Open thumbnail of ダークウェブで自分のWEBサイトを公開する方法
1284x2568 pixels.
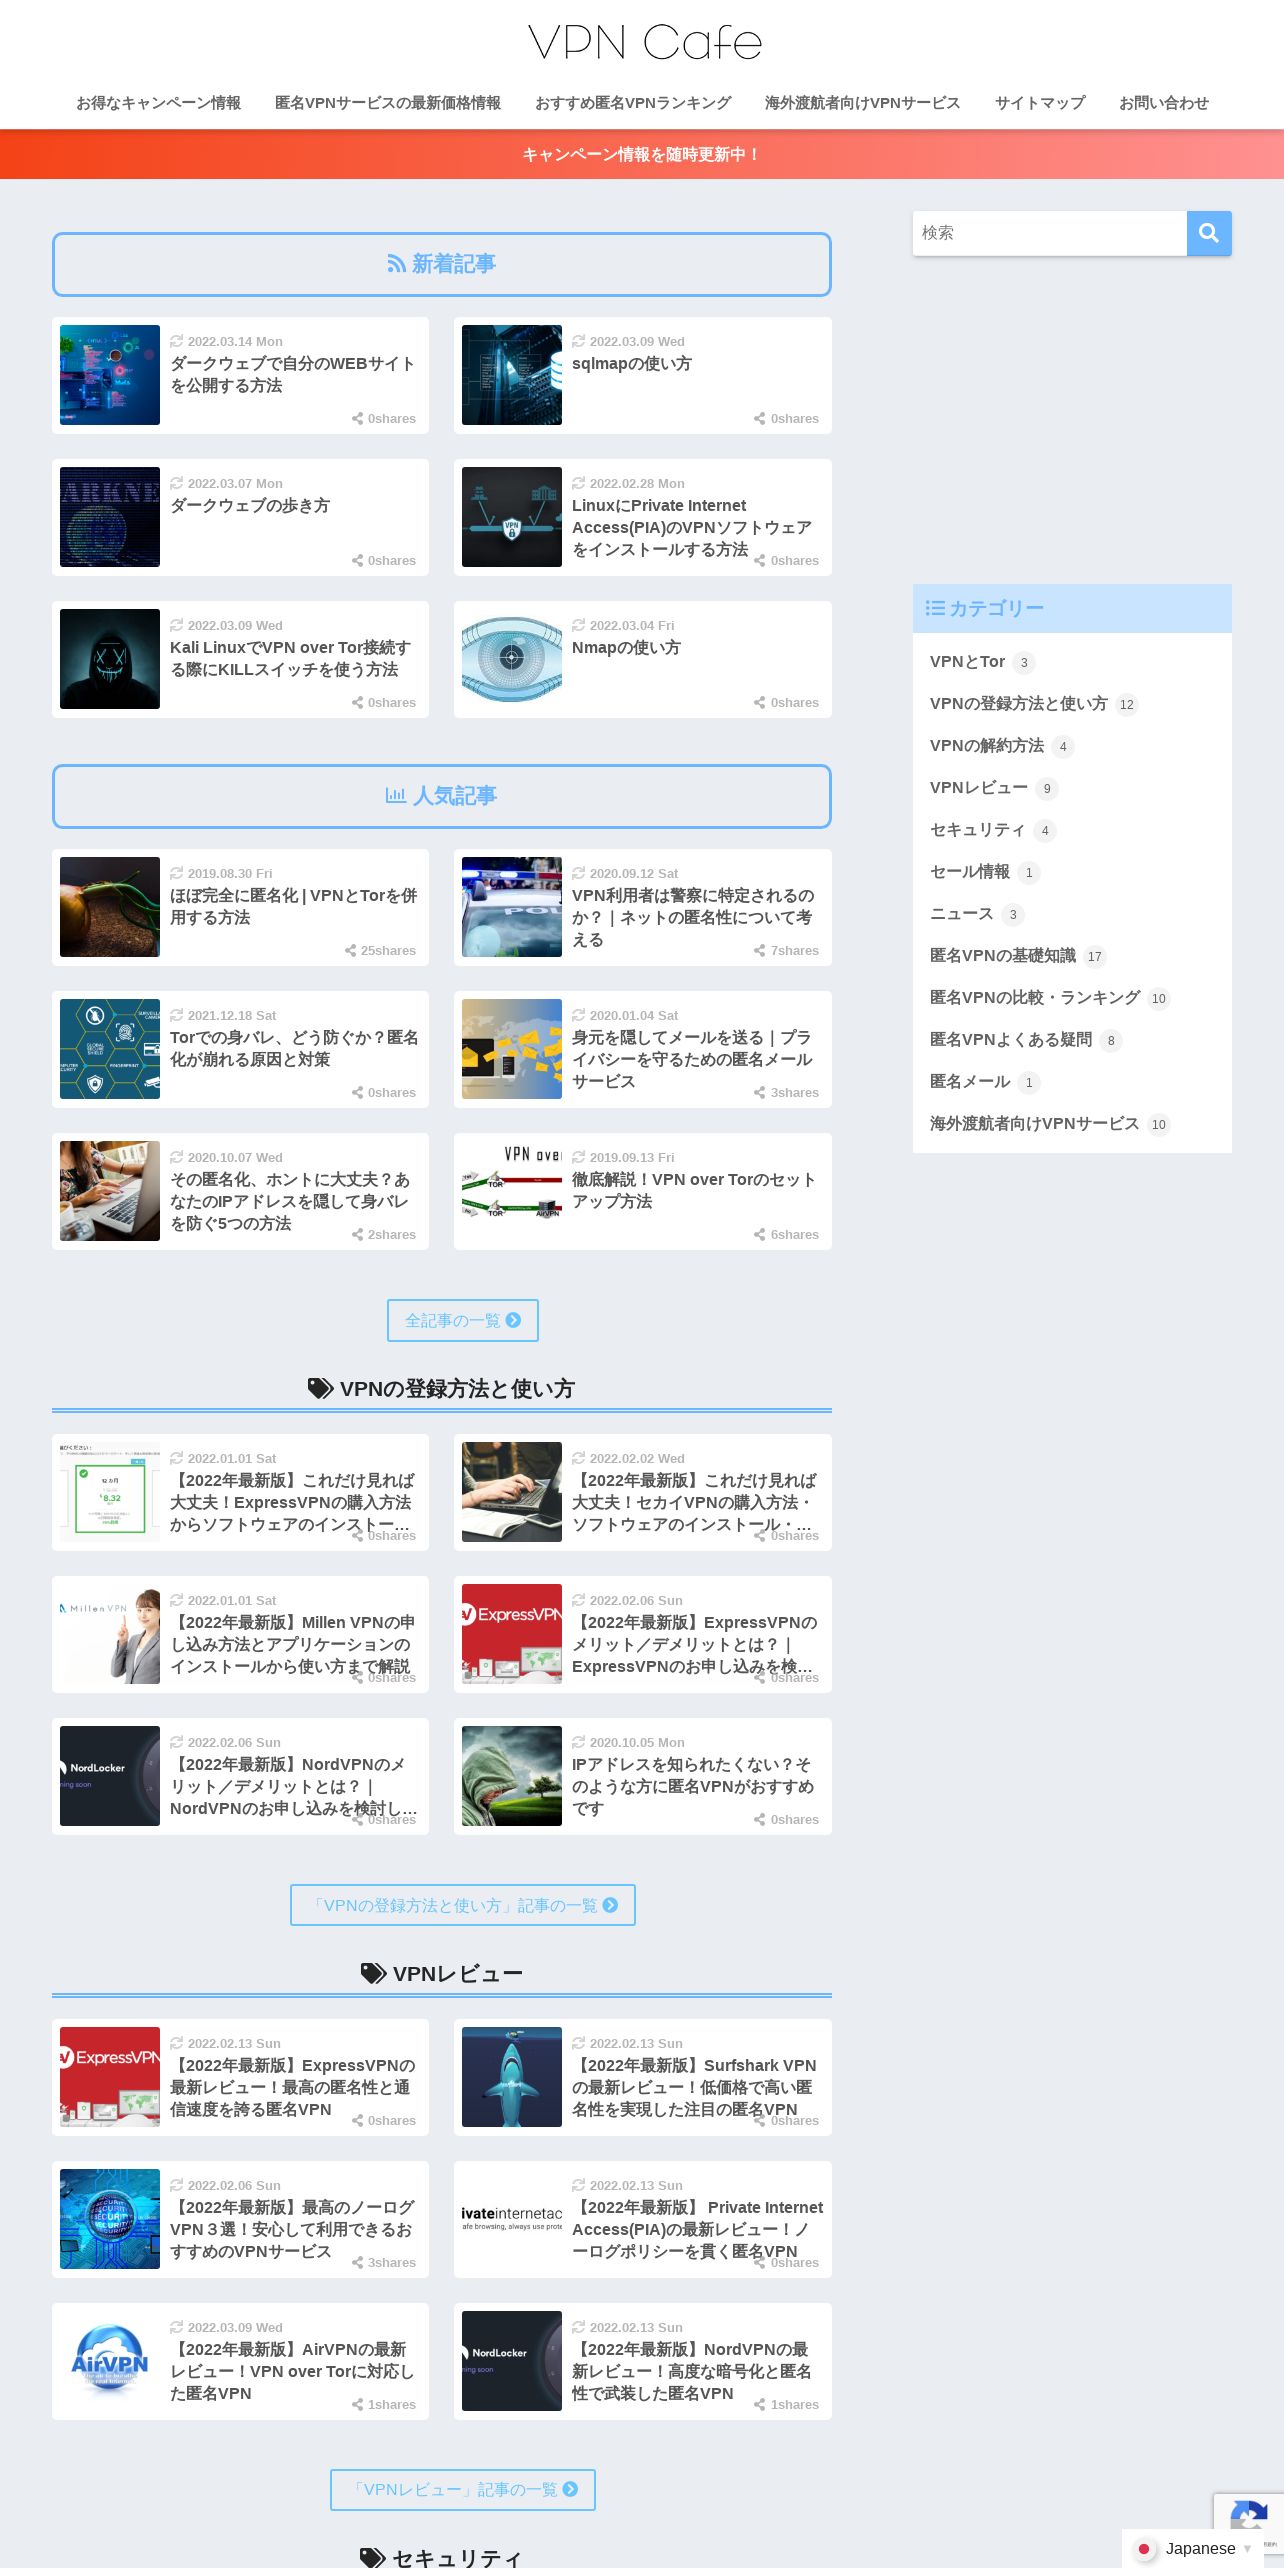pyautogui.click(x=110, y=375)
